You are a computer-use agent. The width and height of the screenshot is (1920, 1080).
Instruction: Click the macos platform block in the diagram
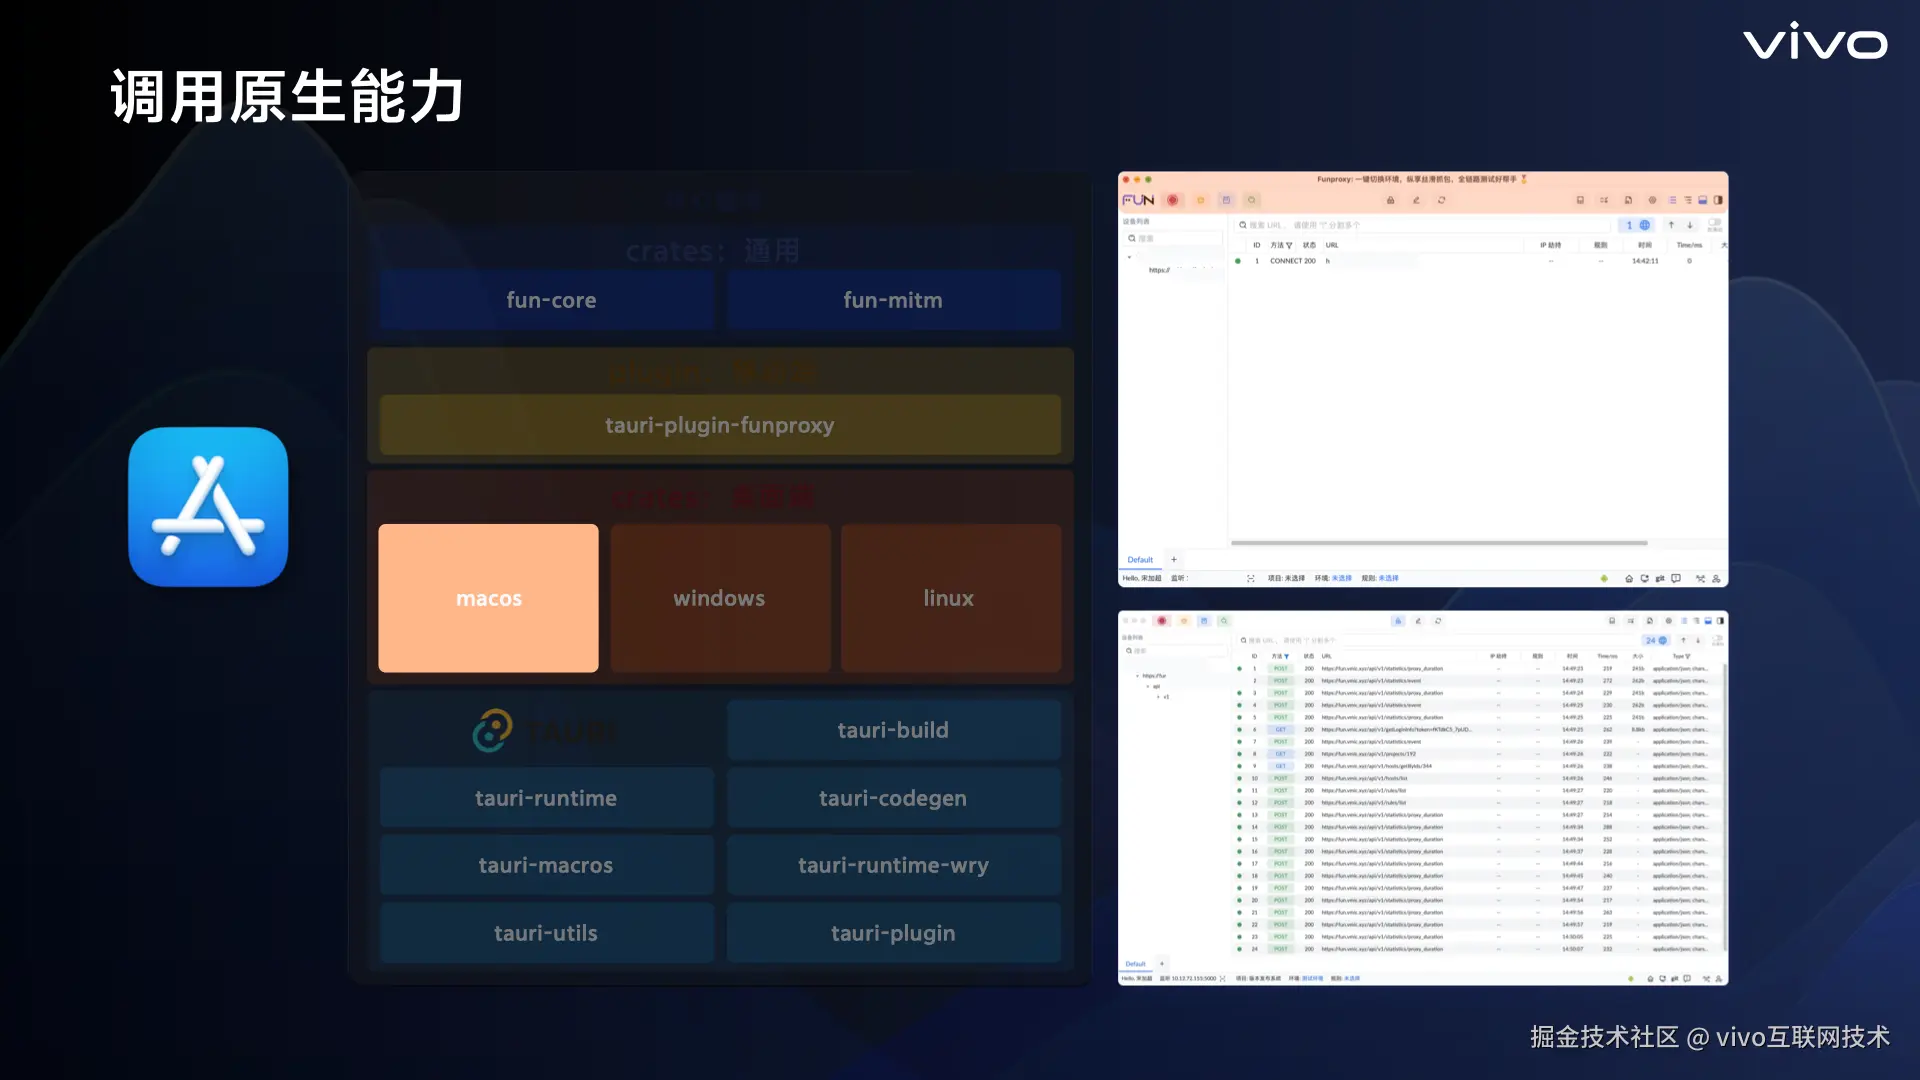point(488,598)
